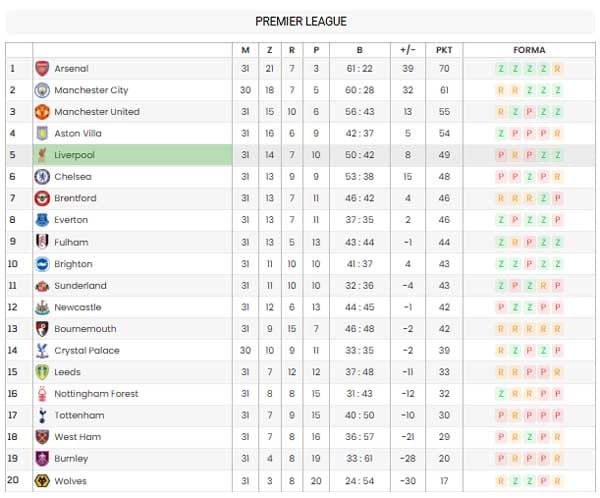
Task: Click the +/- goal difference column header
Action: (407, 50)
